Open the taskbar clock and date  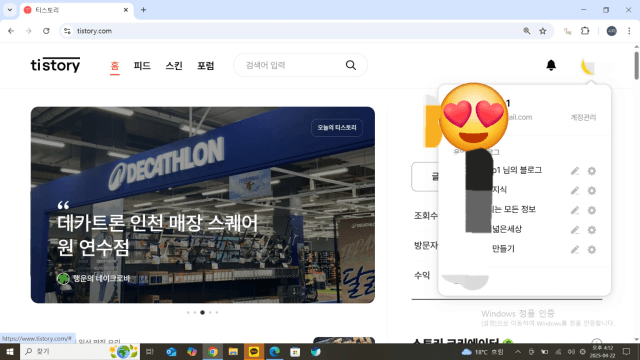(x=602, y=351)
